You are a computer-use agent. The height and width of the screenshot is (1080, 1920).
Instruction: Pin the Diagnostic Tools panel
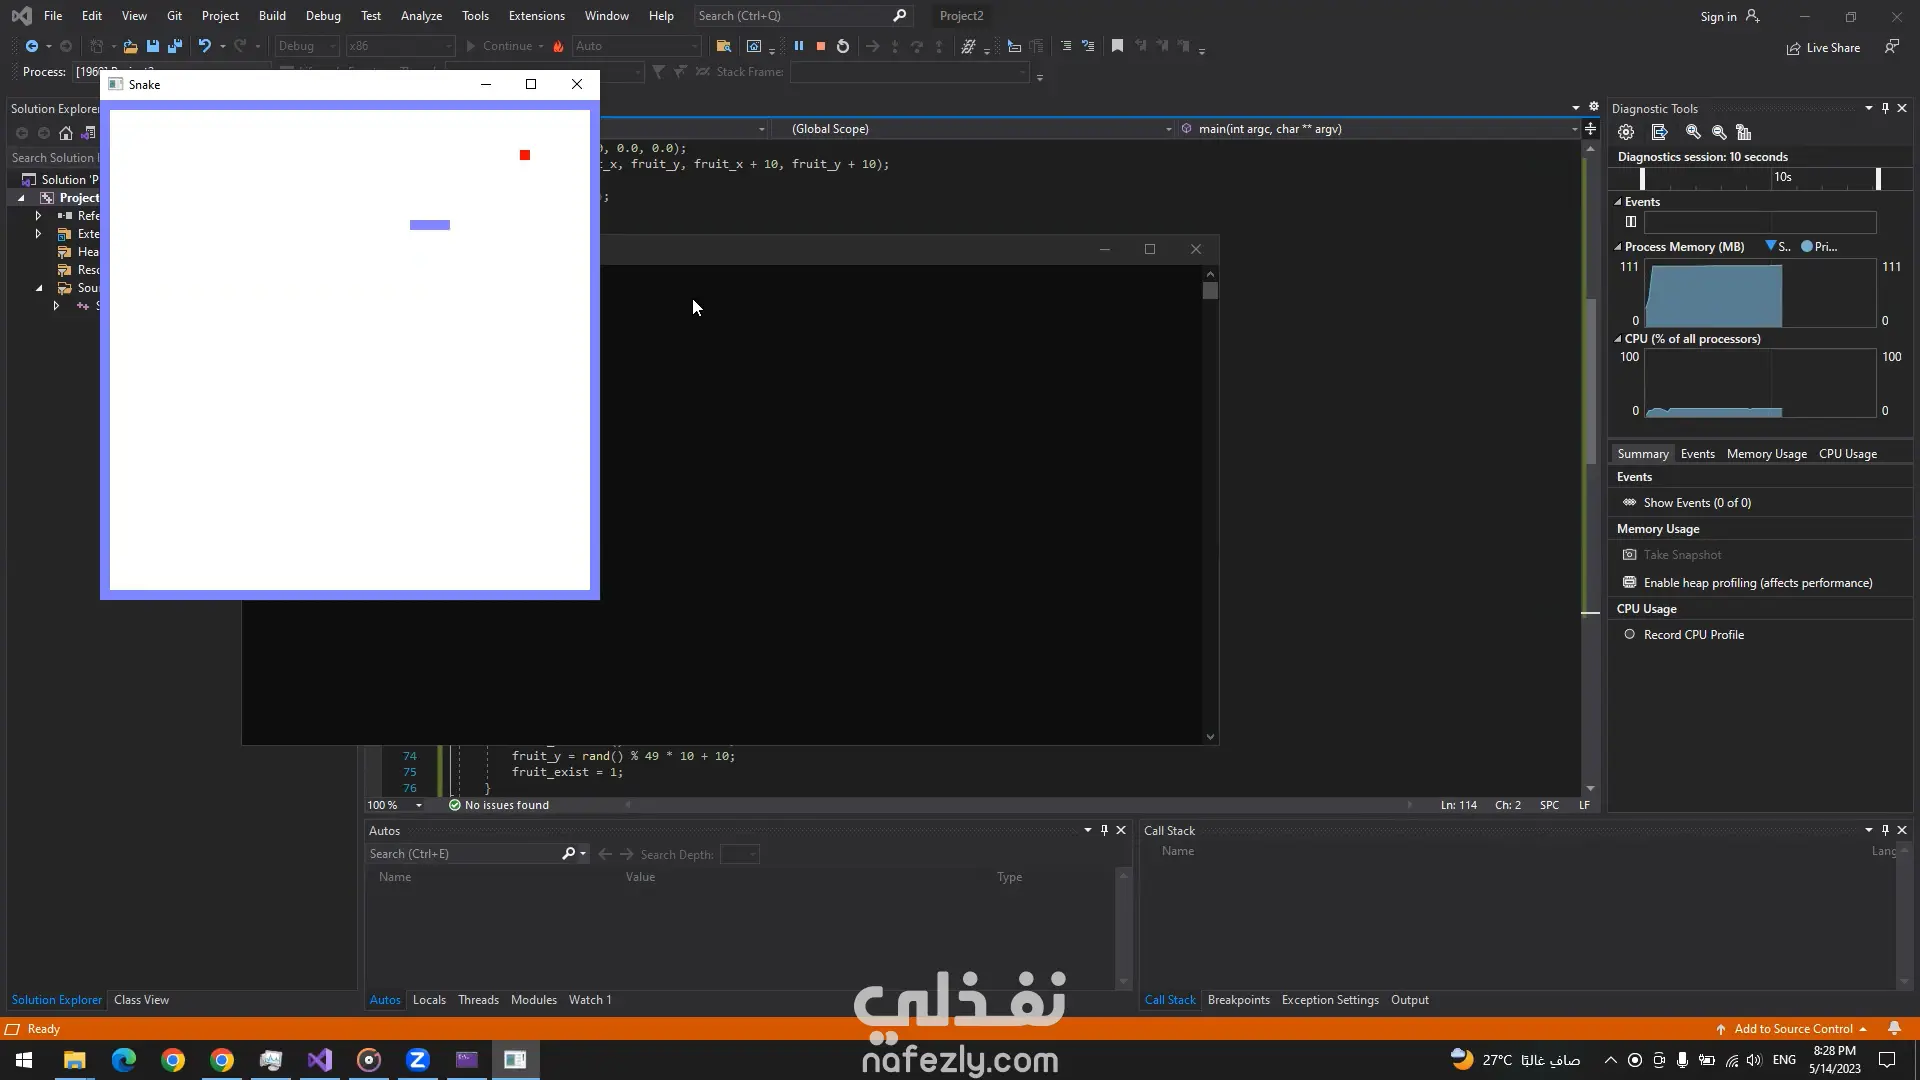(1884, 108)
